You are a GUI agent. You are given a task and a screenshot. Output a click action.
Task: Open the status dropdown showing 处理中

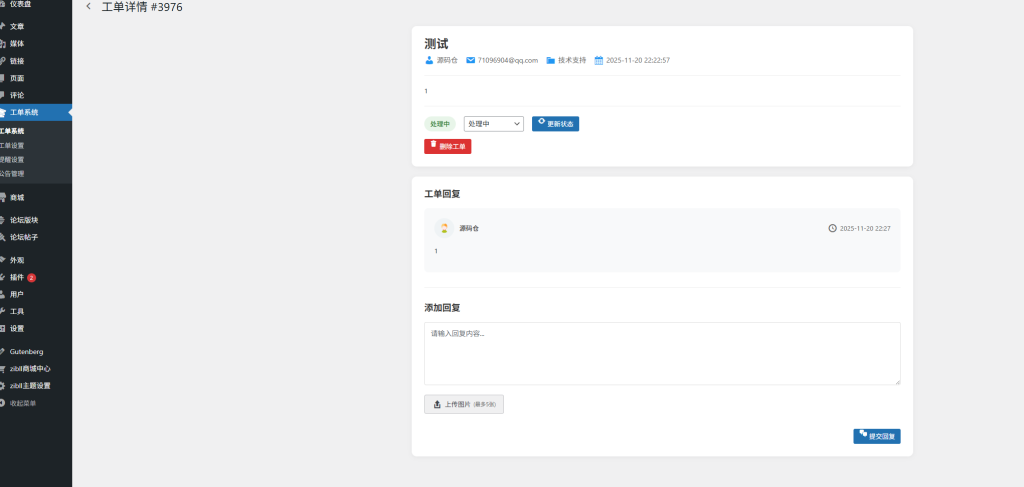(494, 124)
